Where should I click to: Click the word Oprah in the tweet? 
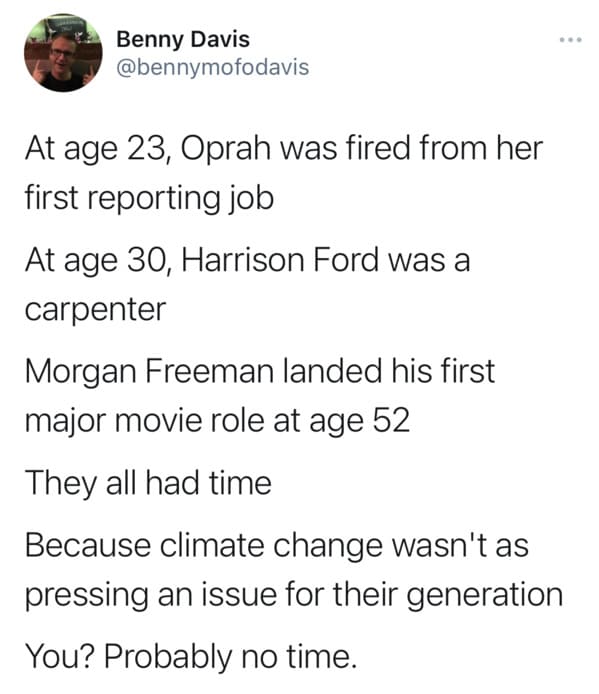point(225,148)
